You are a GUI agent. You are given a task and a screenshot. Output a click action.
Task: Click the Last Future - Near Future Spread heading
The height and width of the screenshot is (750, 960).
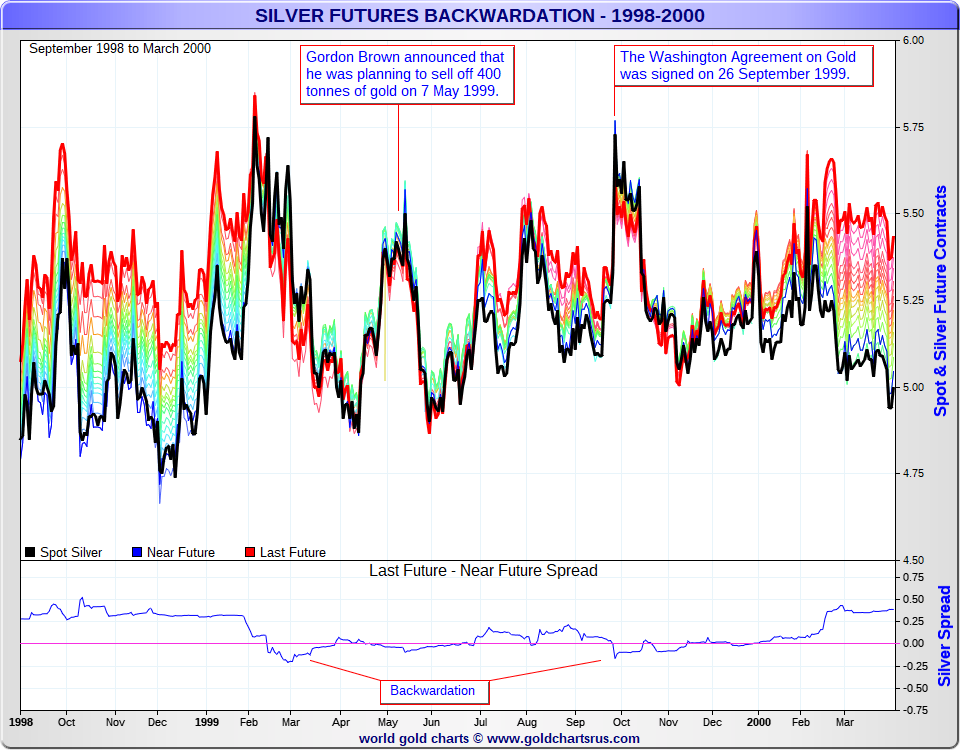click(483, 571)
